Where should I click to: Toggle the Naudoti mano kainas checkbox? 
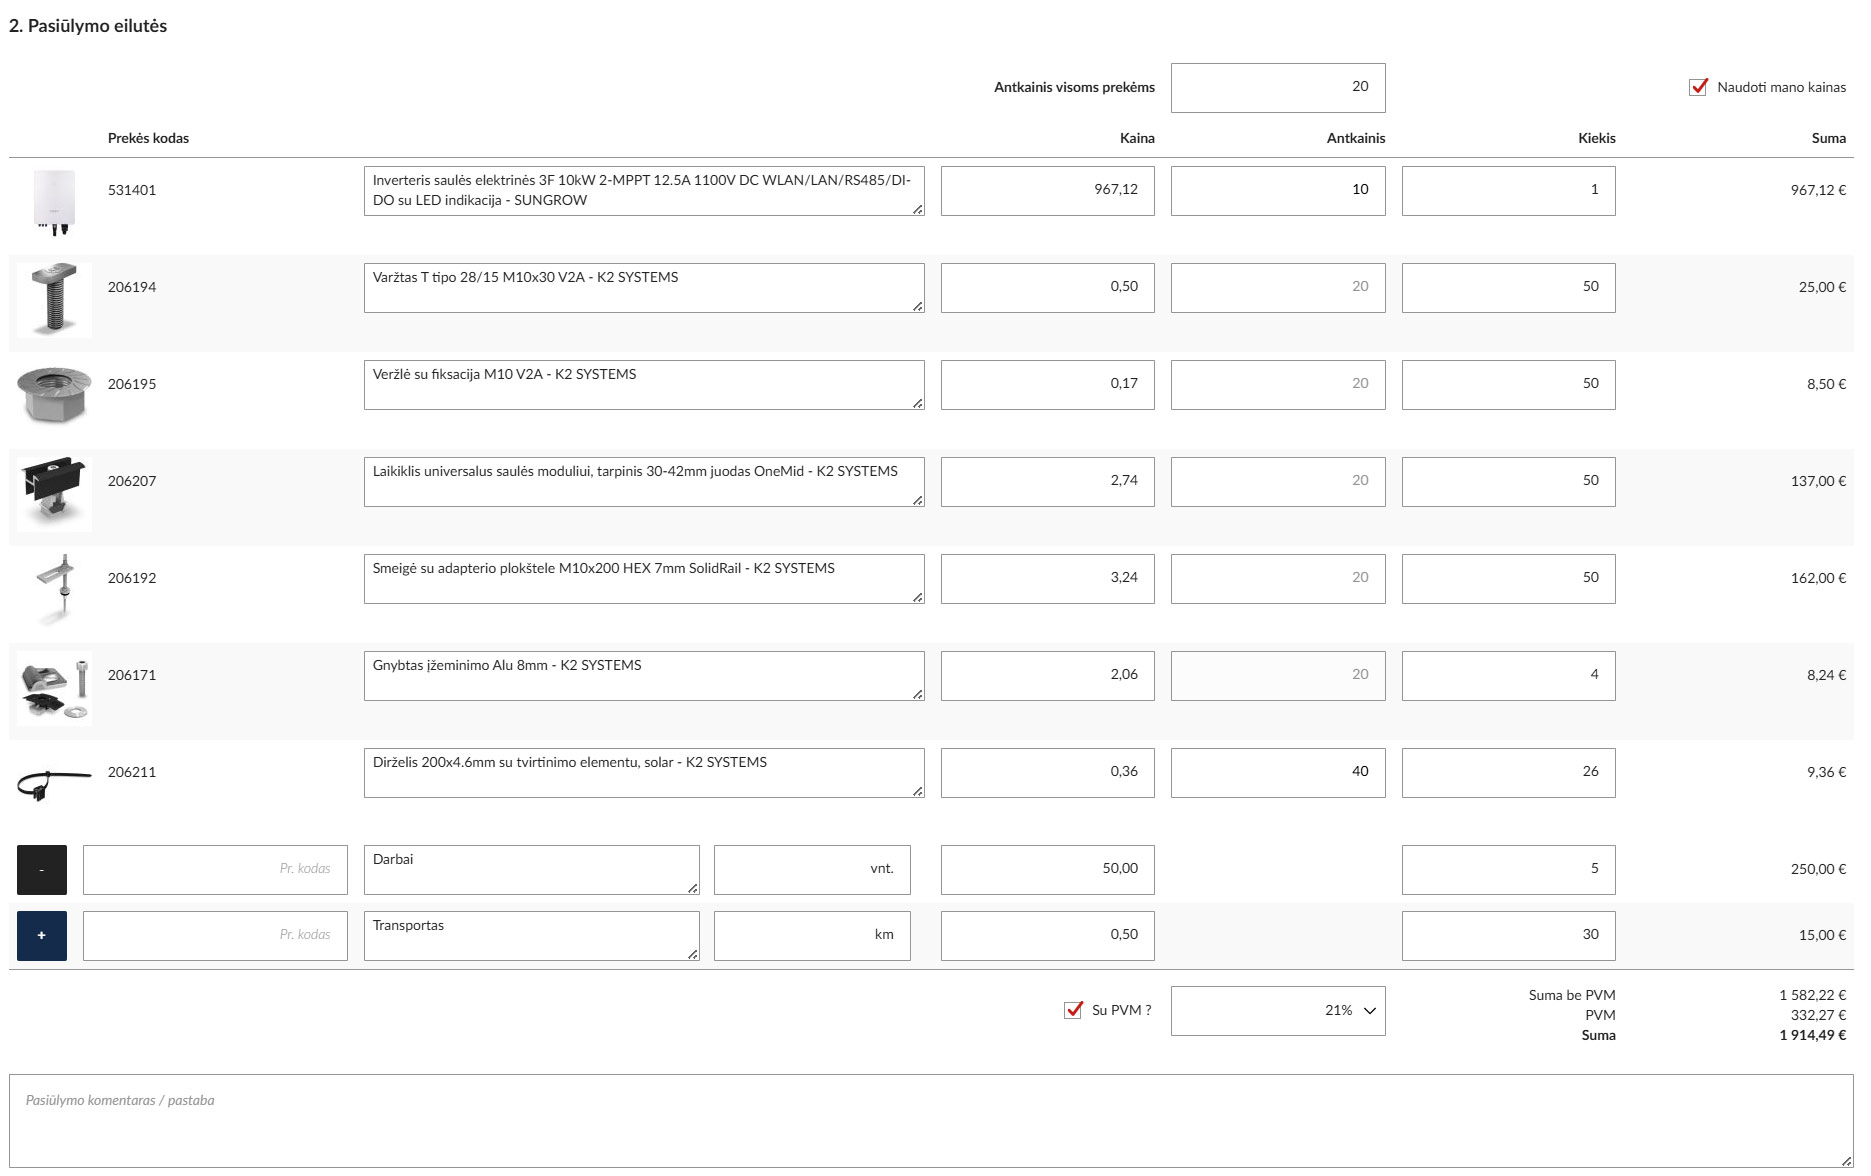1698,88
